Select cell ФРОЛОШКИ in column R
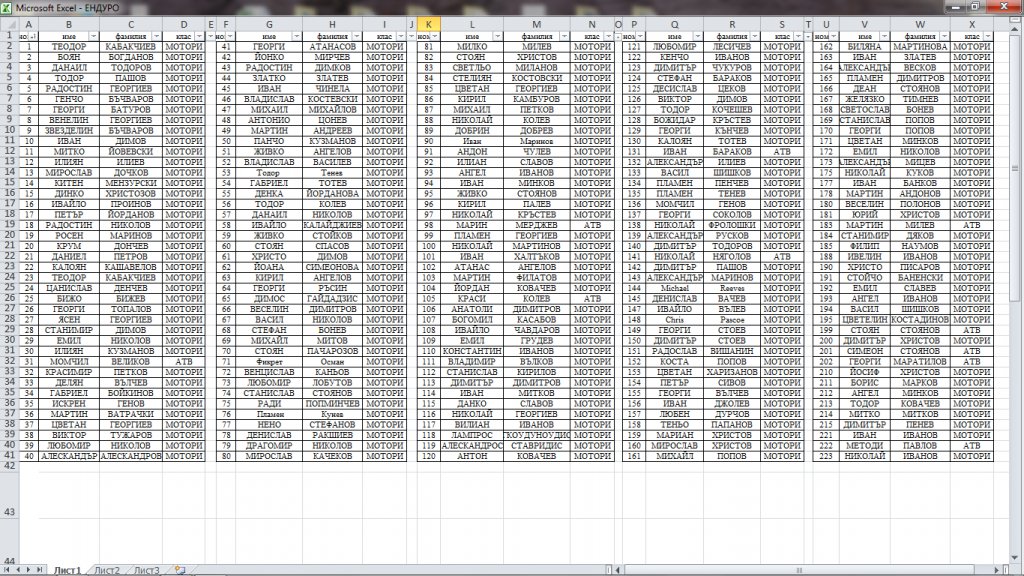The image size is (1024, 576). [732, 225]
